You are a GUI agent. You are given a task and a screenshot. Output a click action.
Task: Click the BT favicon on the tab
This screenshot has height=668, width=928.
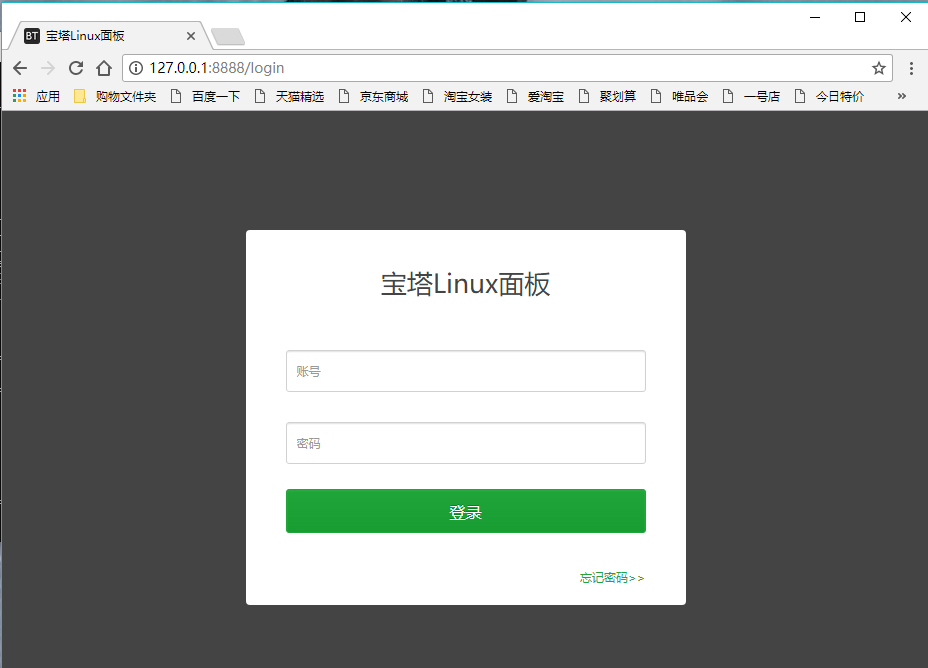32,36
